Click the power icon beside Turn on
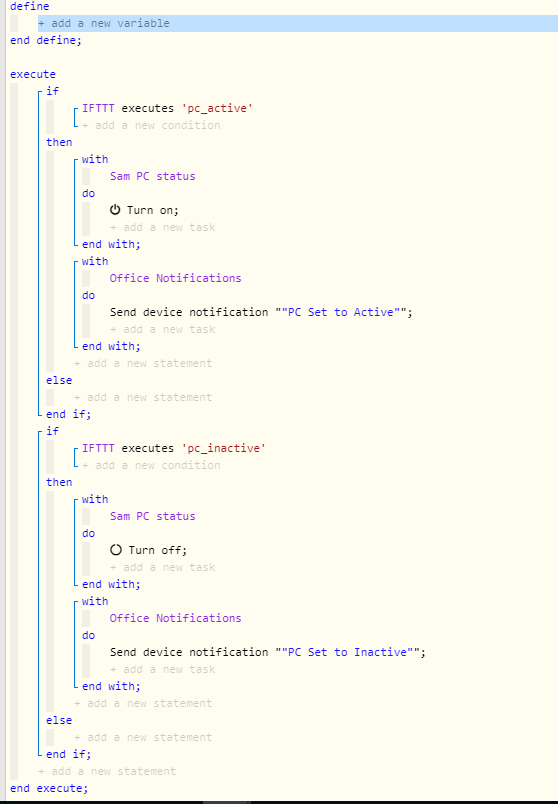The height and width of the screenshot is (804, 558). coord(115,210)
